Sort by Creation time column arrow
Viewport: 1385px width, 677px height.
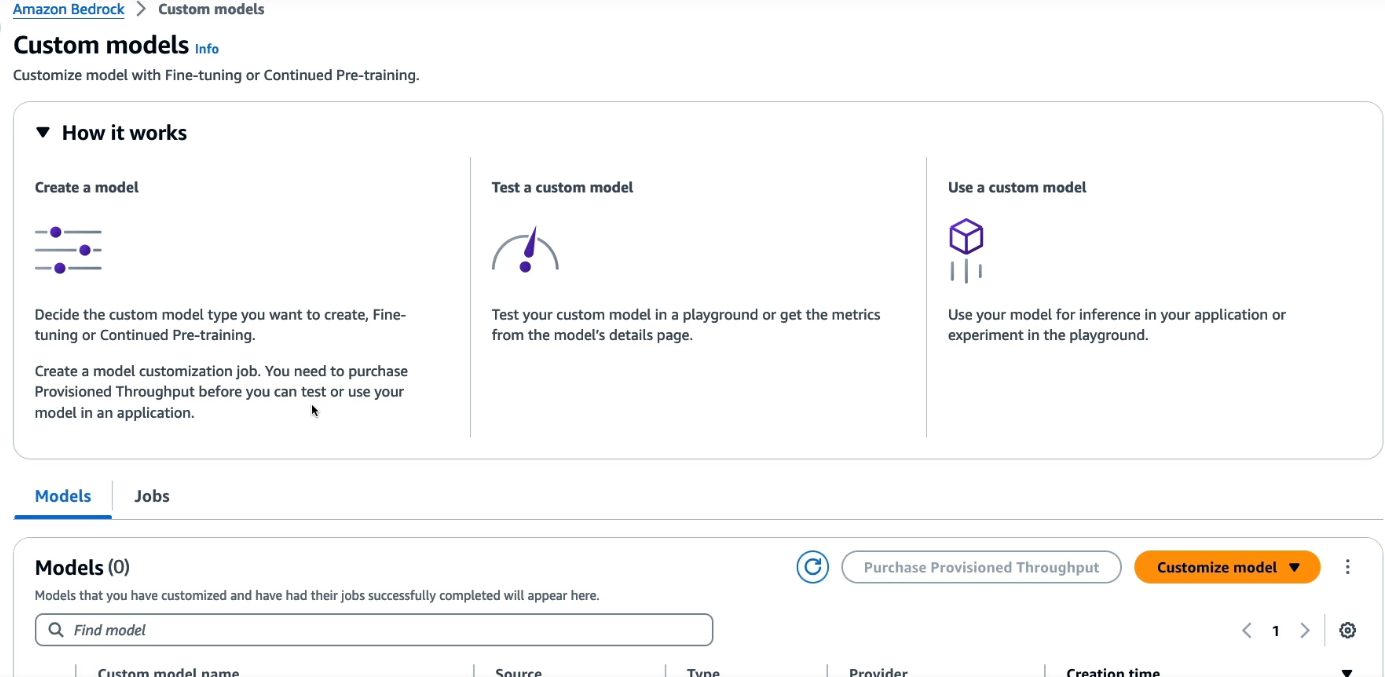pyautogui.click(x=1346, y=673)
